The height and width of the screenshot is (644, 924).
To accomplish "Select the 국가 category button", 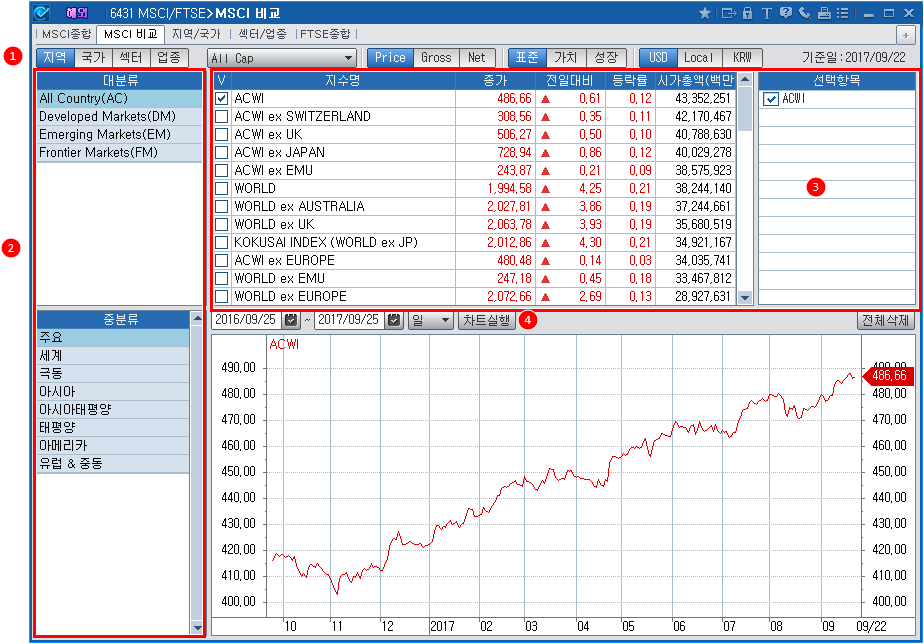I will point(93,58).
